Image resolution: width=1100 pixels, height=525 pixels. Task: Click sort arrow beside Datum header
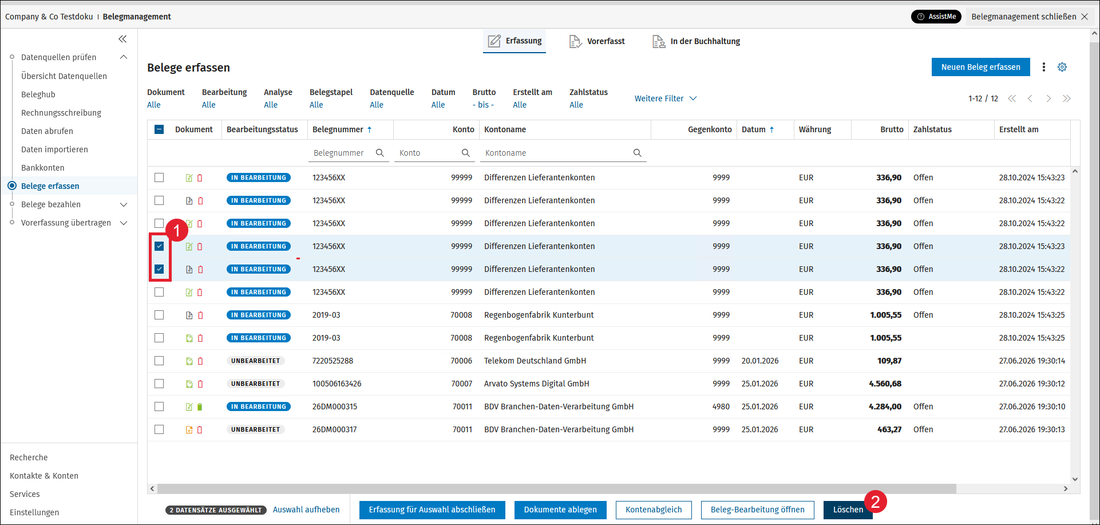click(772, 130)
